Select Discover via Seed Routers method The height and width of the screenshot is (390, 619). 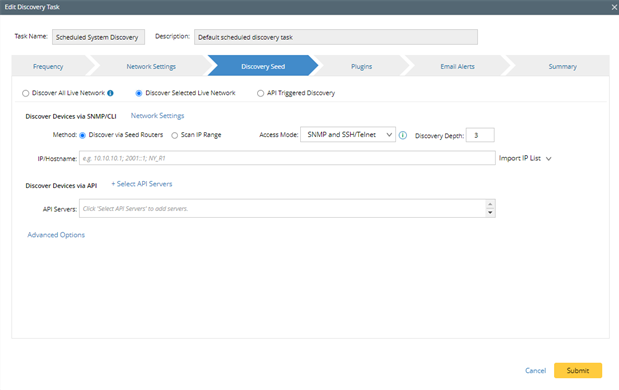pyautogui.click(x=83, y=135)
